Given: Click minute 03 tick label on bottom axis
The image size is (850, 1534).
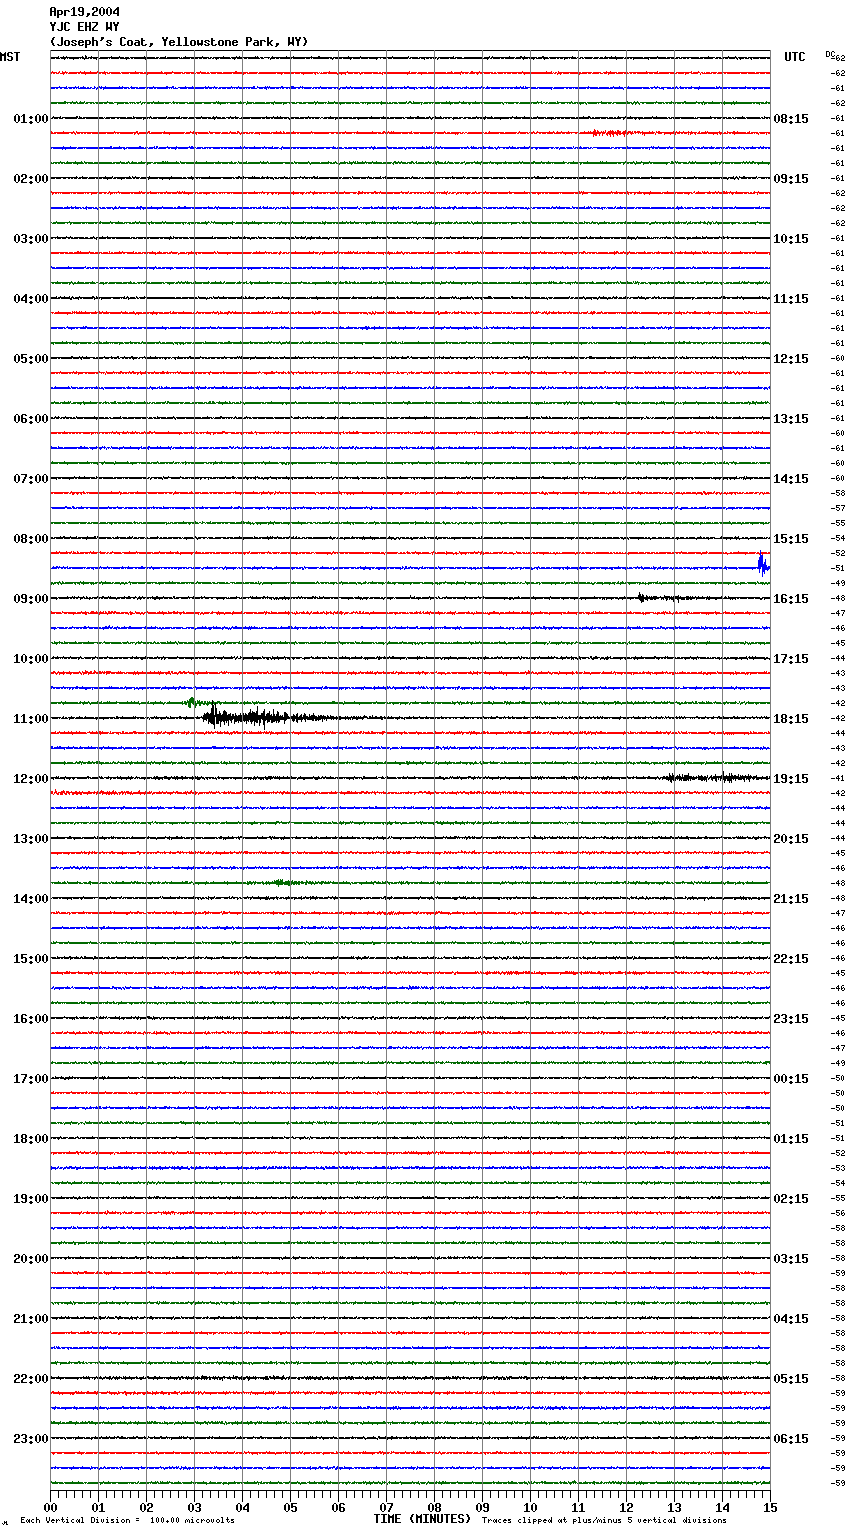Looking at the screenshot, I should (194, 1507).
